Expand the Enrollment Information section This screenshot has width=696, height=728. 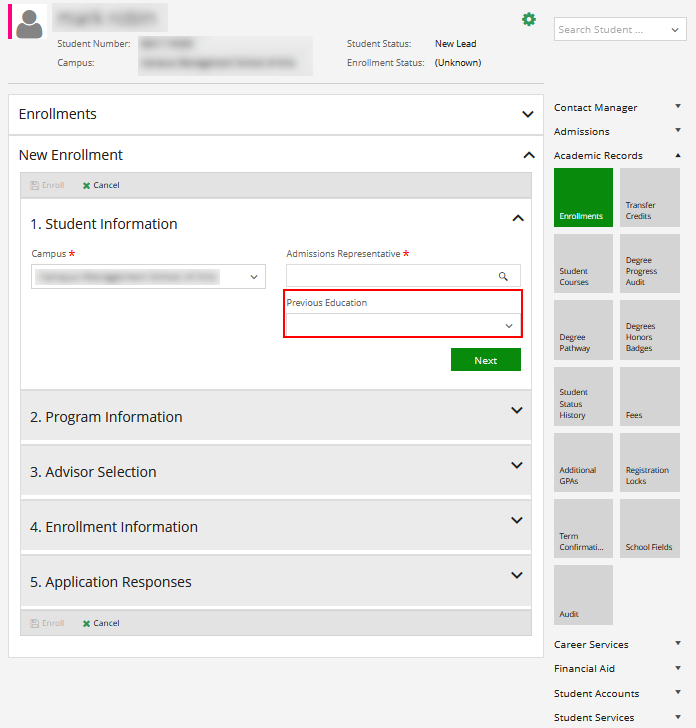517,520
